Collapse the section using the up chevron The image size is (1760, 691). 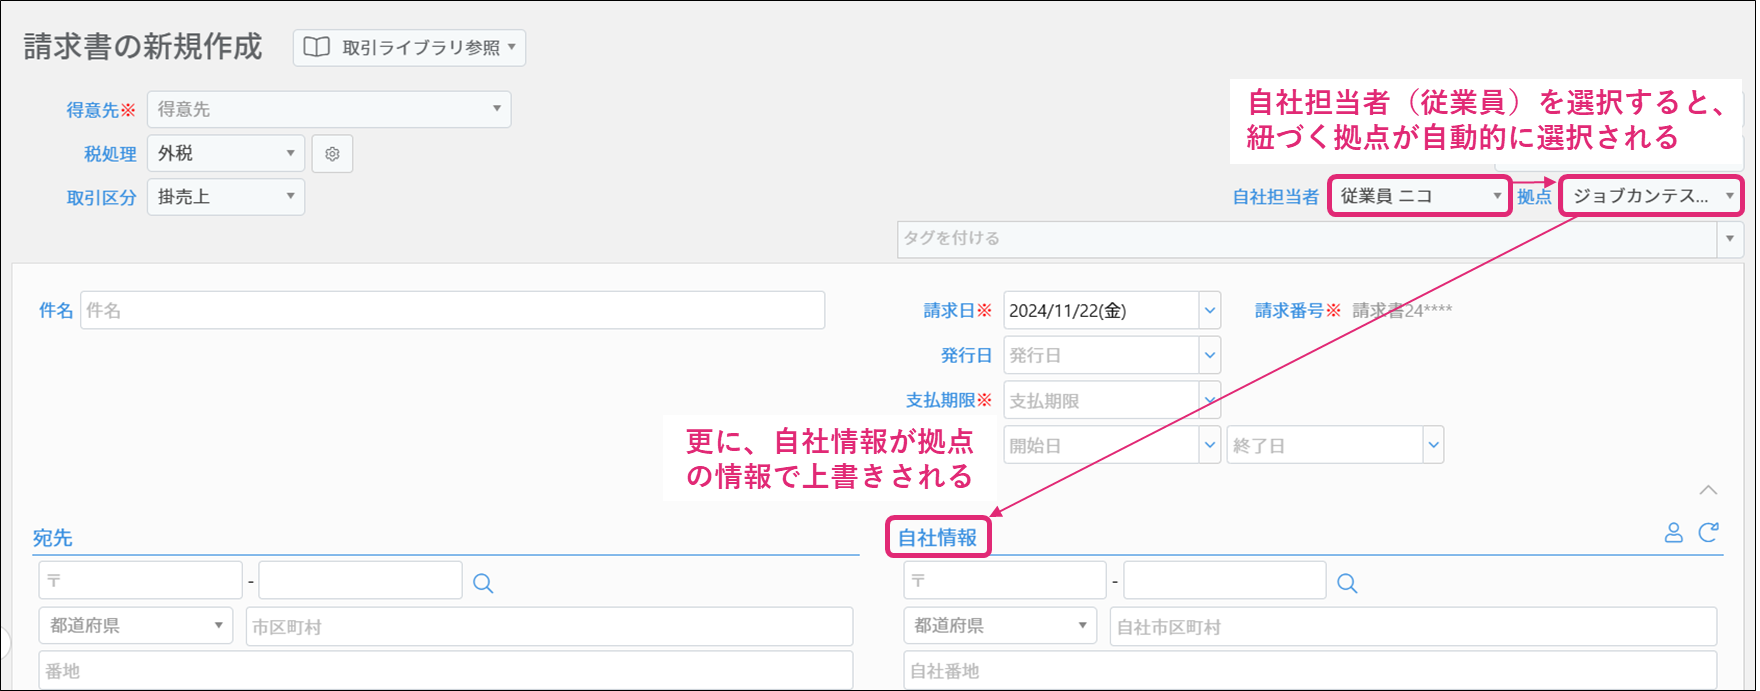click(x=1708, y=490)
